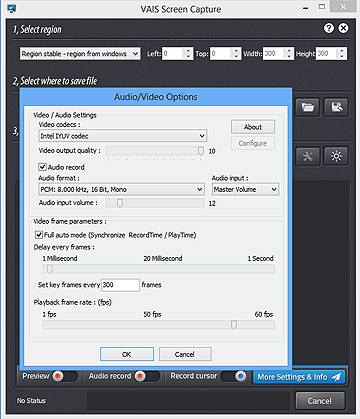Click the gear settings icon button
The height and width of the screenshot is (419, 360).
coord(337,156)
